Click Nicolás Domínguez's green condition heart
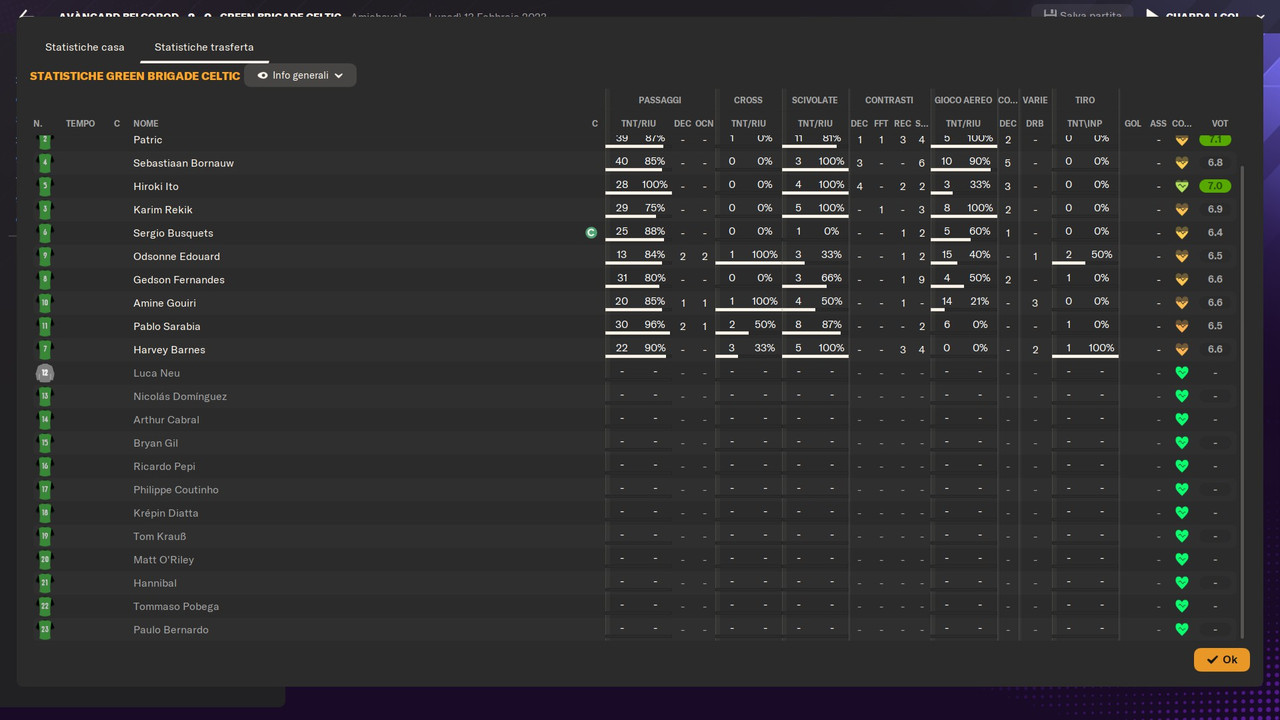This screenshot has height=720, width=1280. [x=1181, y=397]
